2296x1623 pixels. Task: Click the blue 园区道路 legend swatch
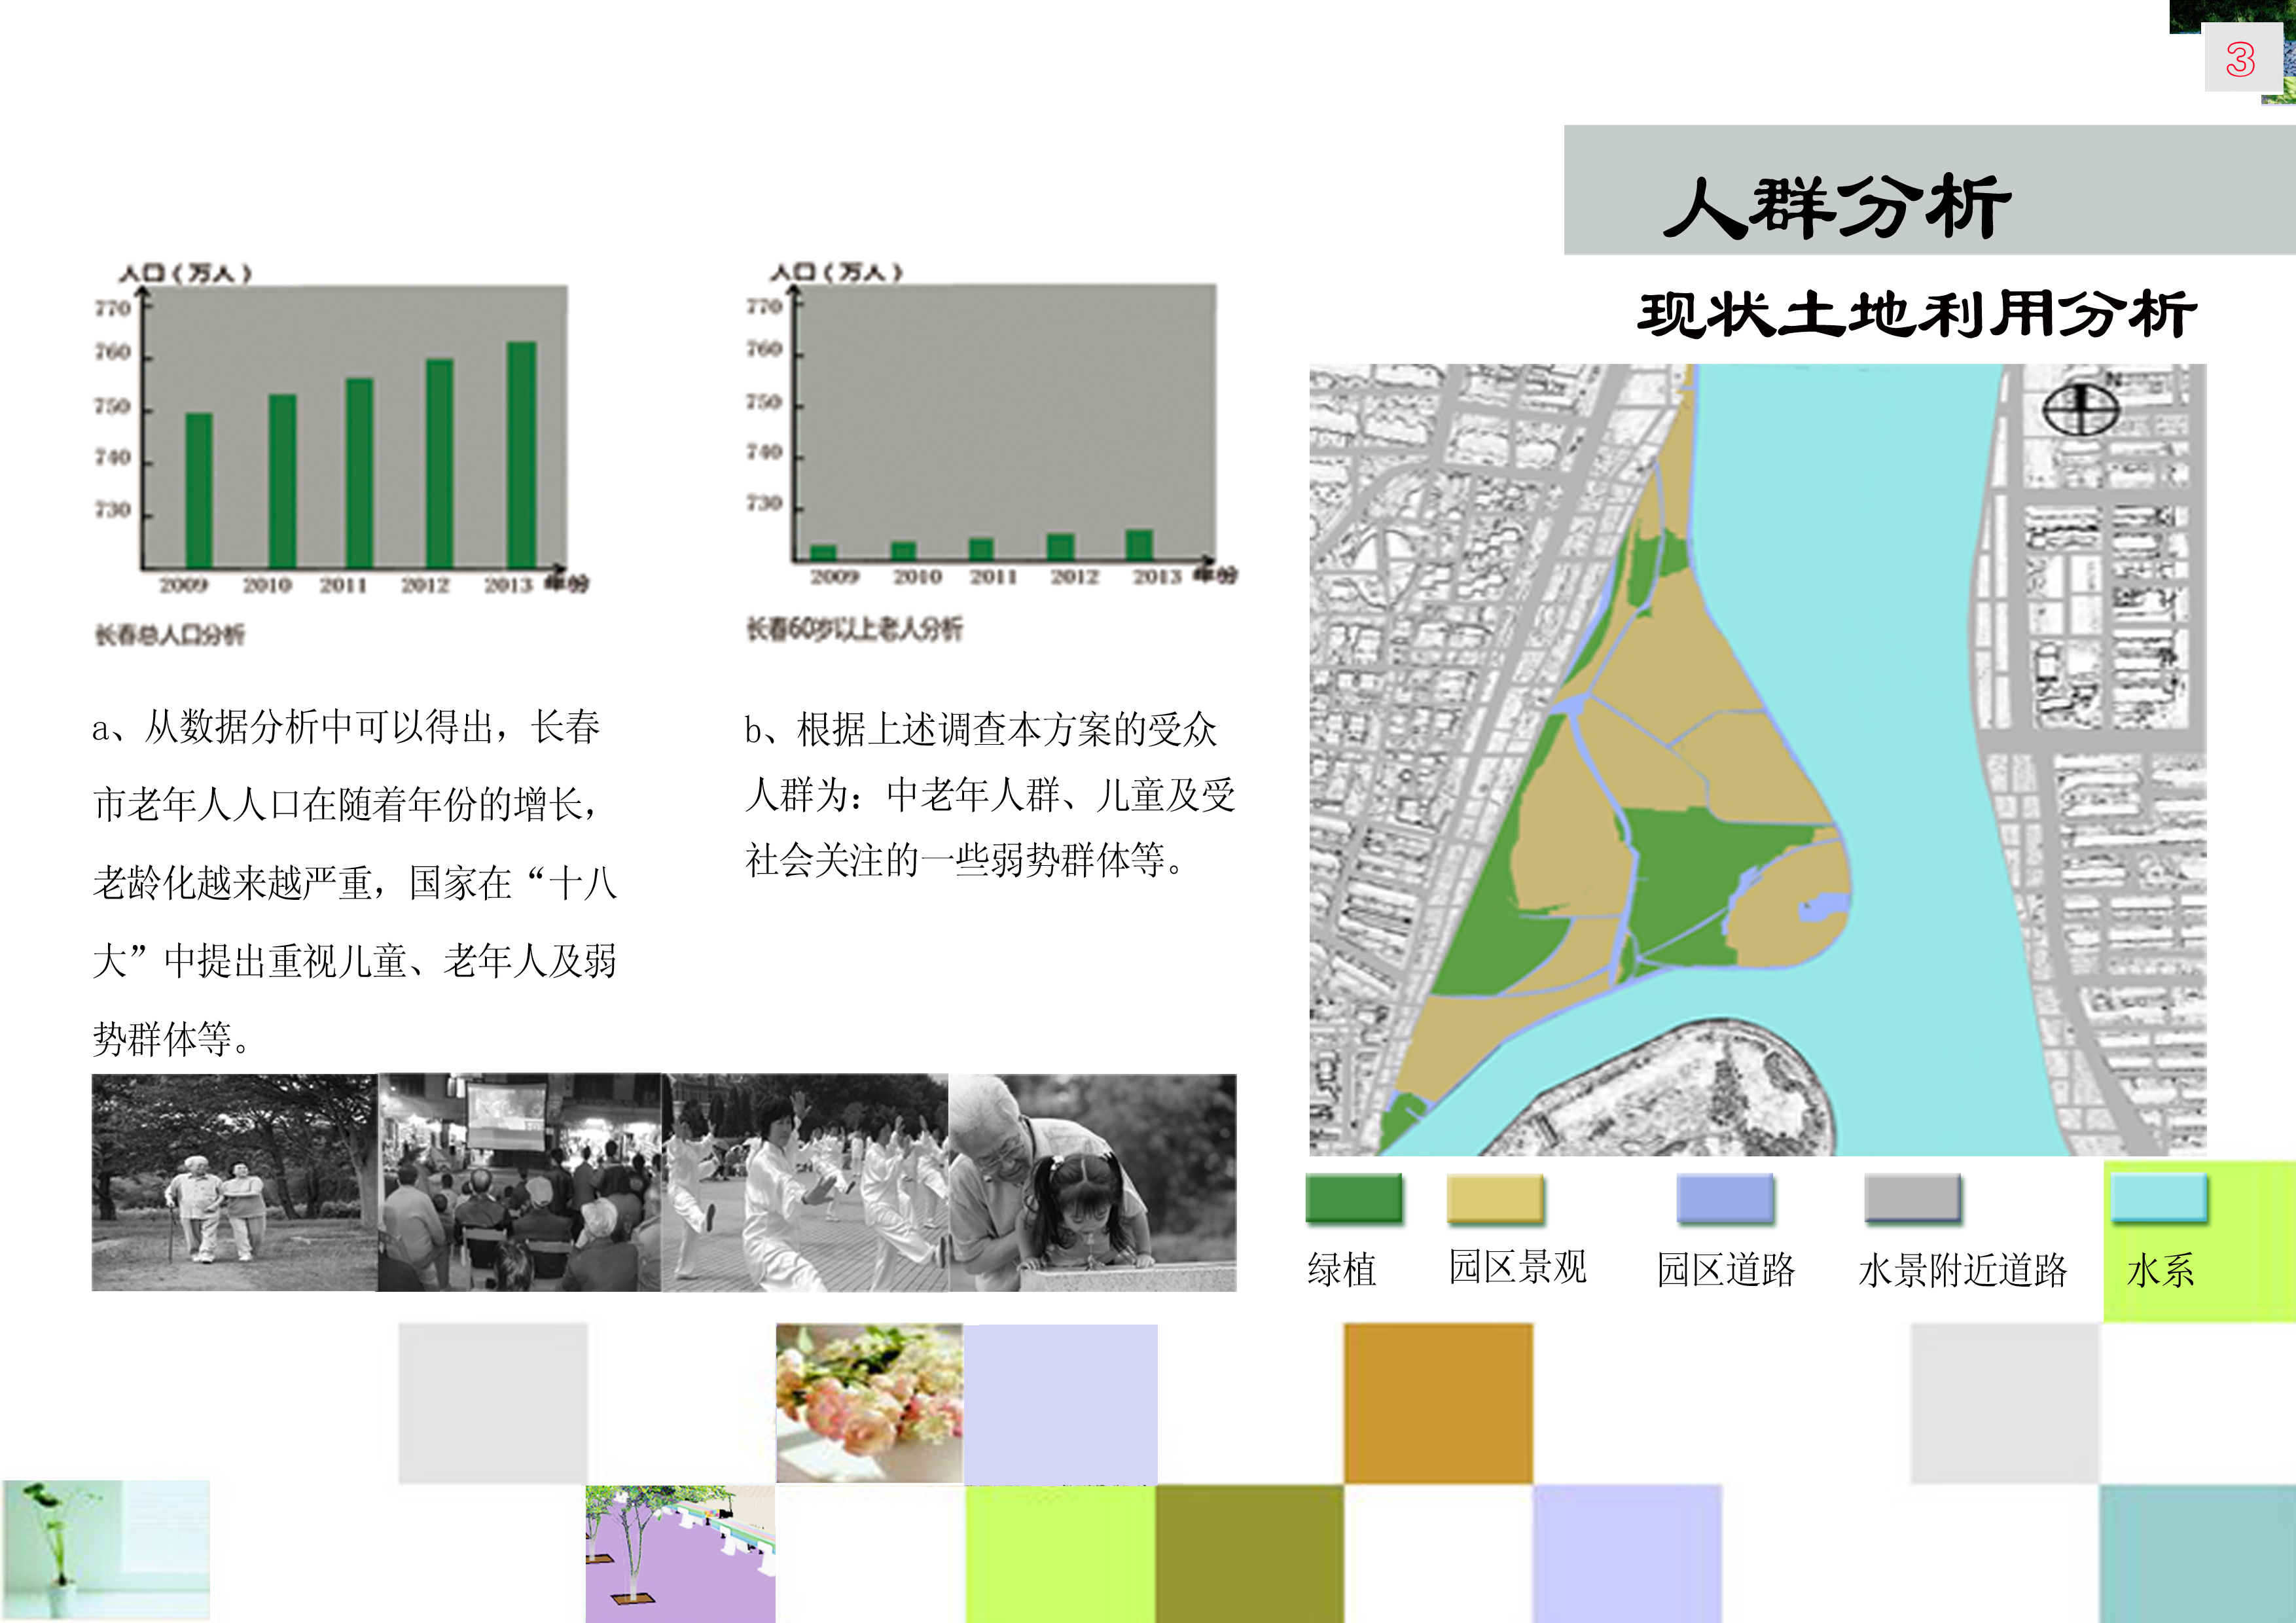1725,1198
